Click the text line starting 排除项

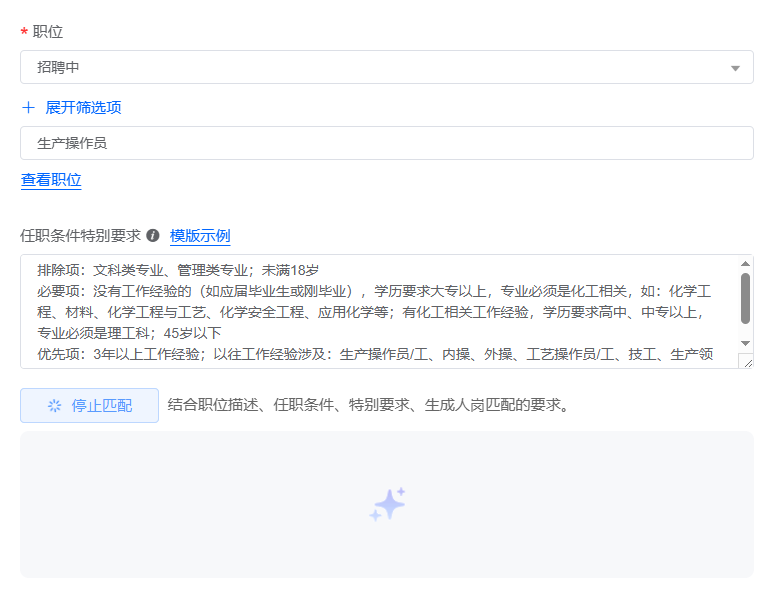tap(178, 270)
